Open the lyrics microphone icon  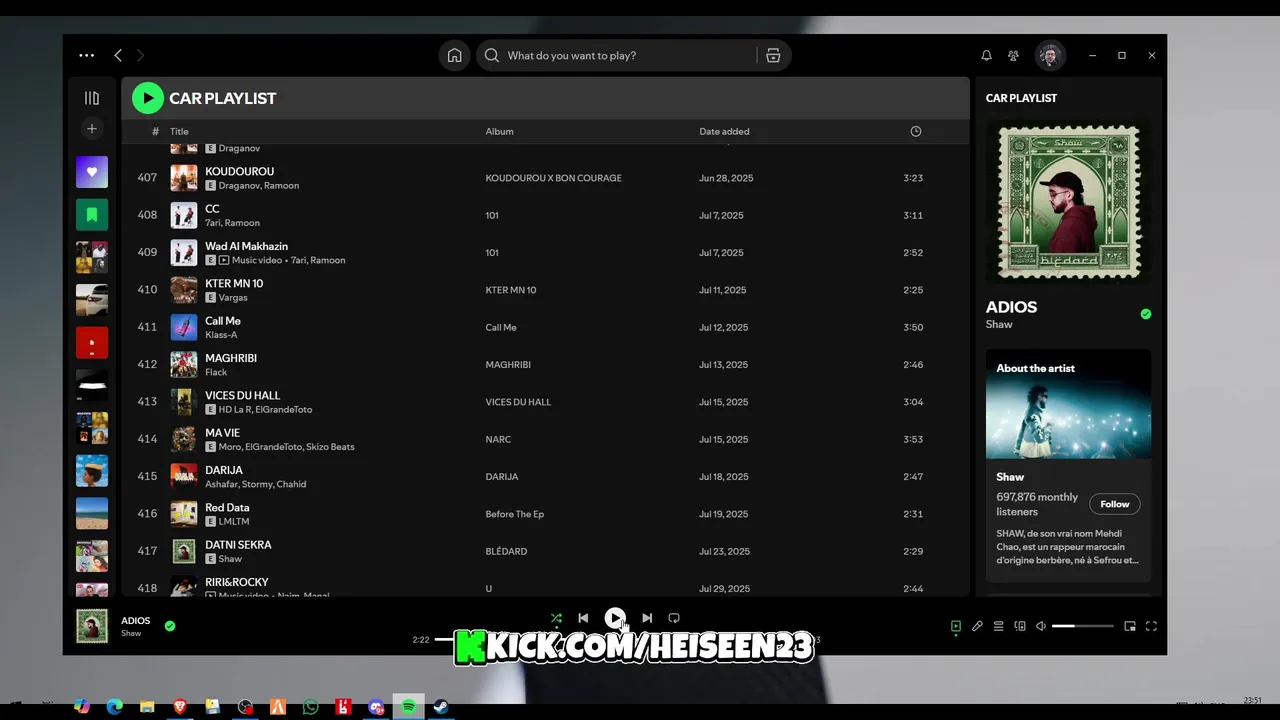[x=977, y=626]
